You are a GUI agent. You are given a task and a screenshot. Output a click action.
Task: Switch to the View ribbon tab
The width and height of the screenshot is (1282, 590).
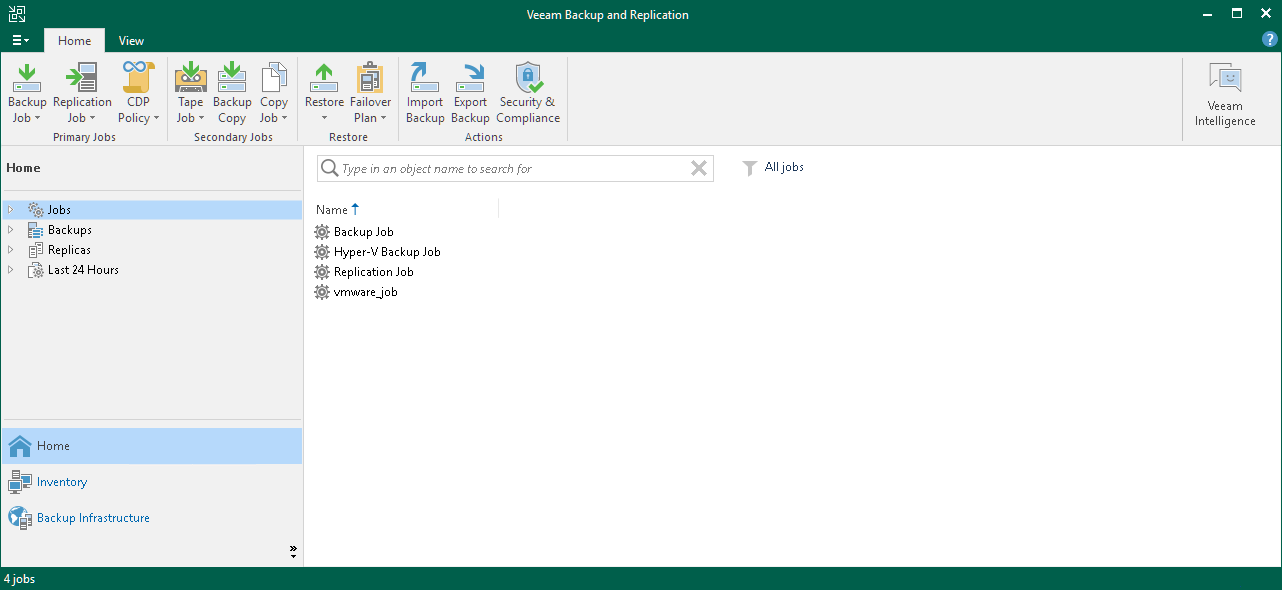[x=131, y=41]
